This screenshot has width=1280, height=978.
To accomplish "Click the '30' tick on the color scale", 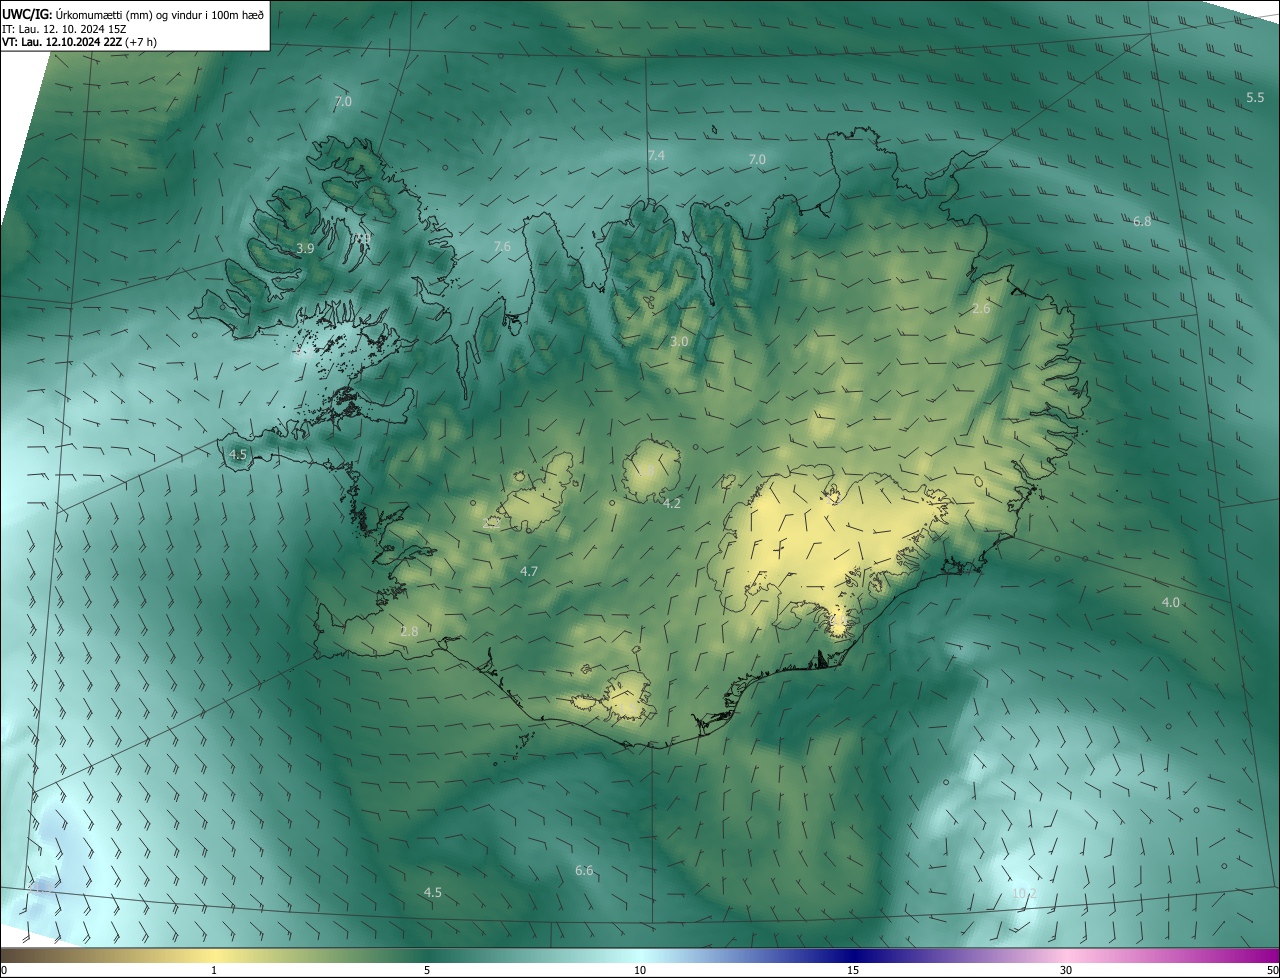I will (x=1066, y=970).
